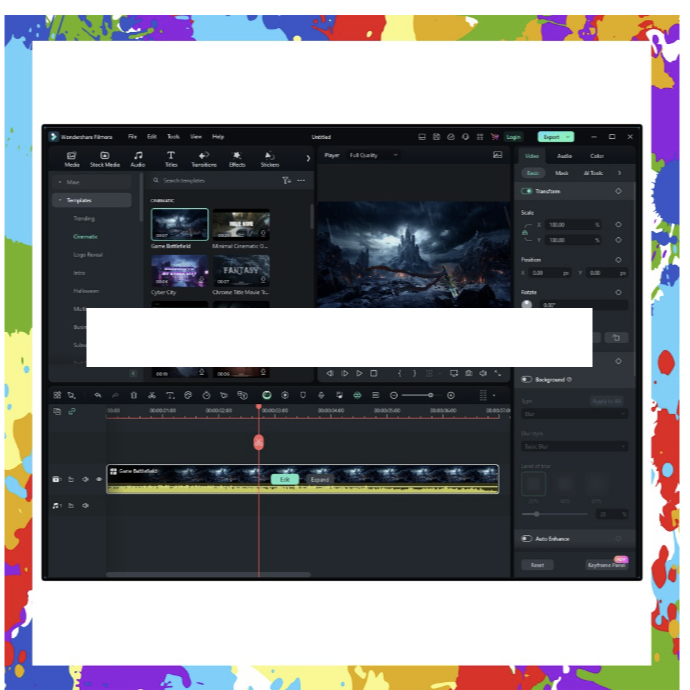
Task: Select the Cyber City template thumbnail
Action: click(180, 271)
